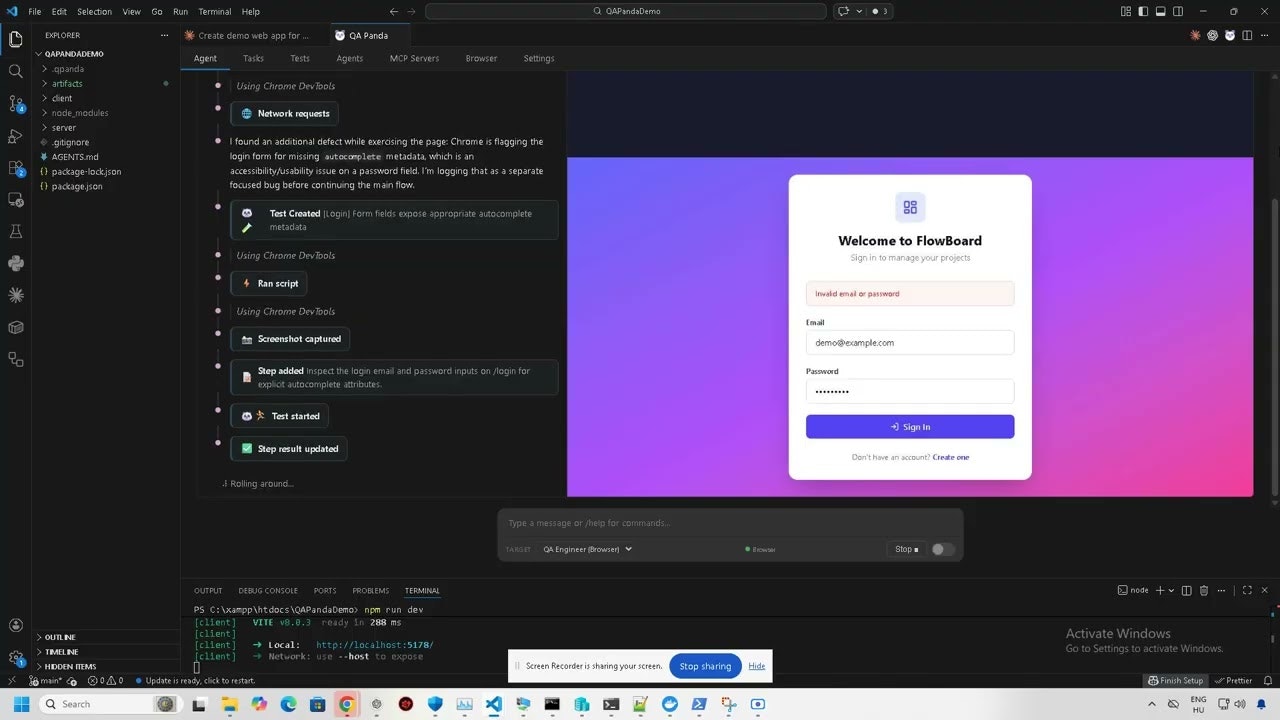Click the Hide link in sharing bar
1280x720 pixels.
(757, 666)
